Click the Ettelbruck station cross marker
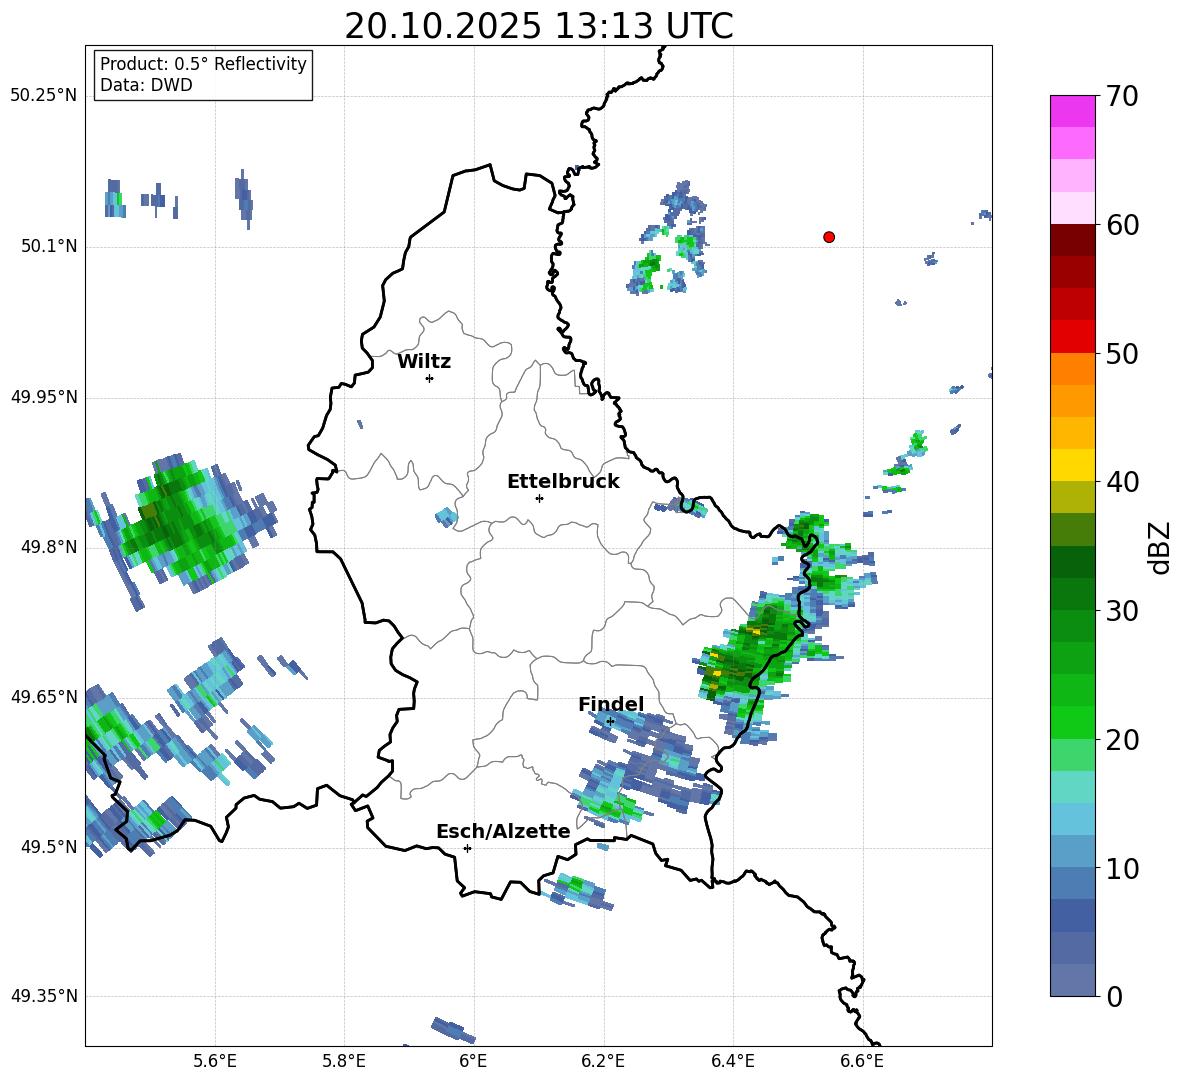The image size is (1184, 1081). [x=539, y=498]
